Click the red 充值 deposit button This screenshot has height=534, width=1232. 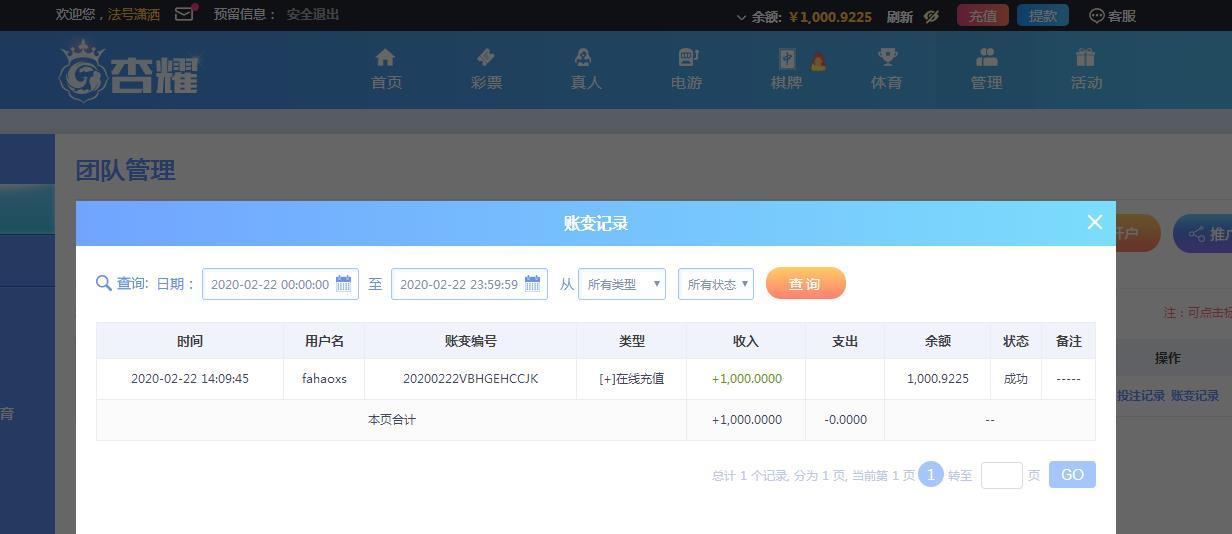point(983,16)
